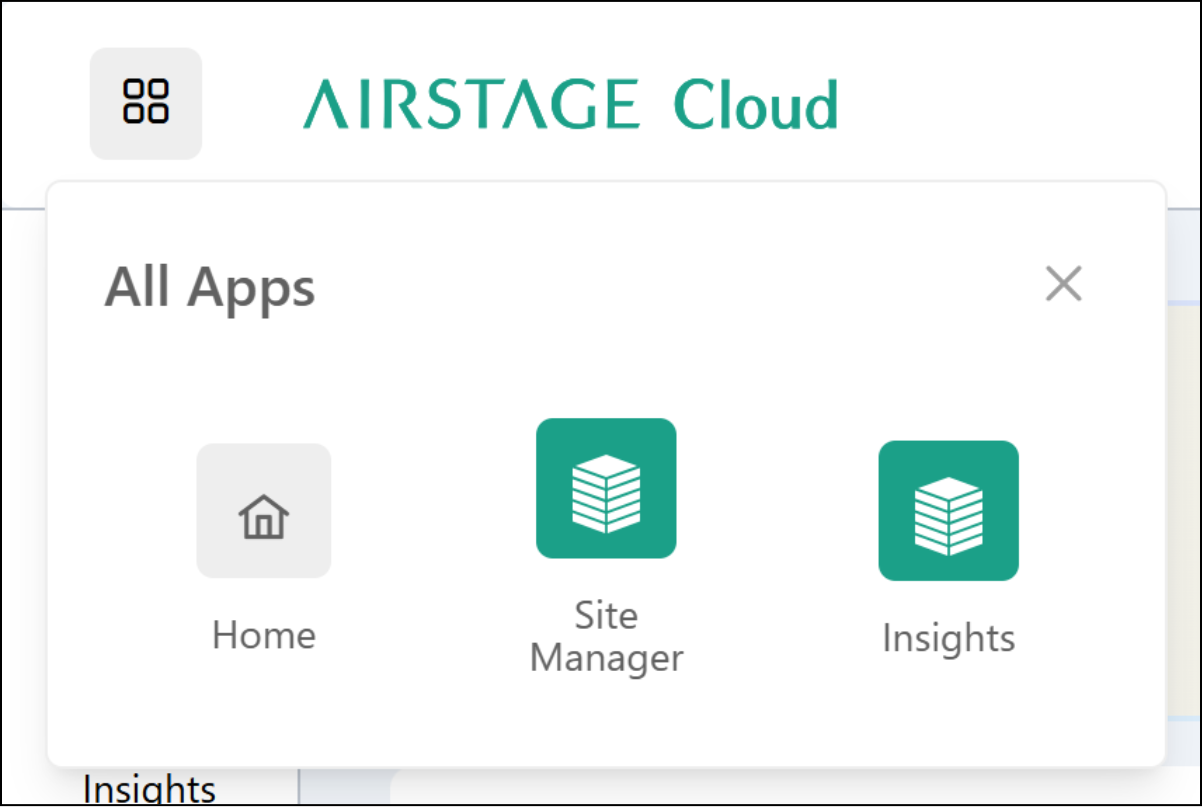Viewport: 1202px width, 808px height.
Task: Click the four-square app launcher icon
Action: tap(146, 103)
